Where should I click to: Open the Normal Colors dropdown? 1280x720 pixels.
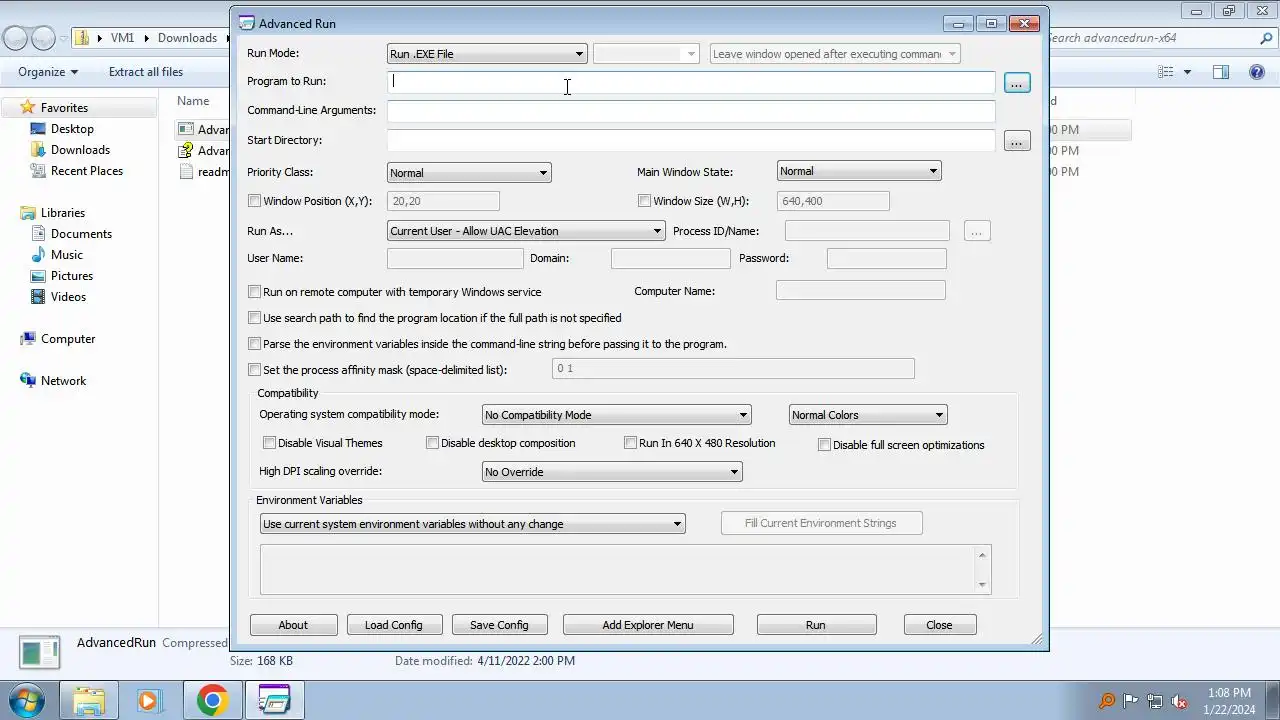click(868, 415)
